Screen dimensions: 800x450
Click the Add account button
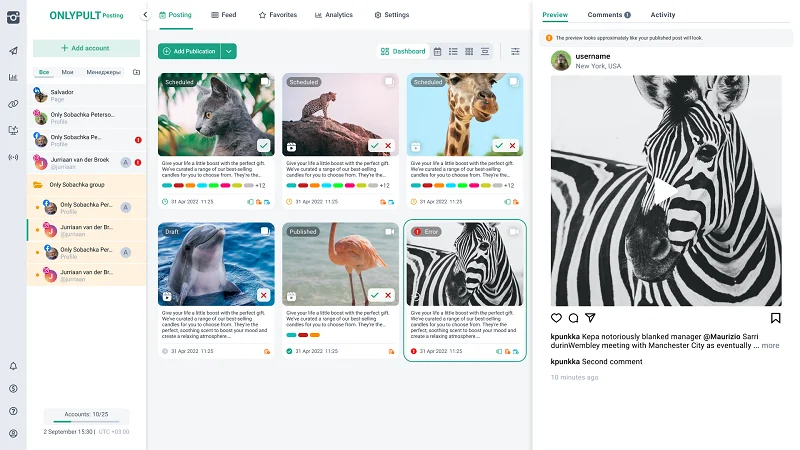point(86,48)
